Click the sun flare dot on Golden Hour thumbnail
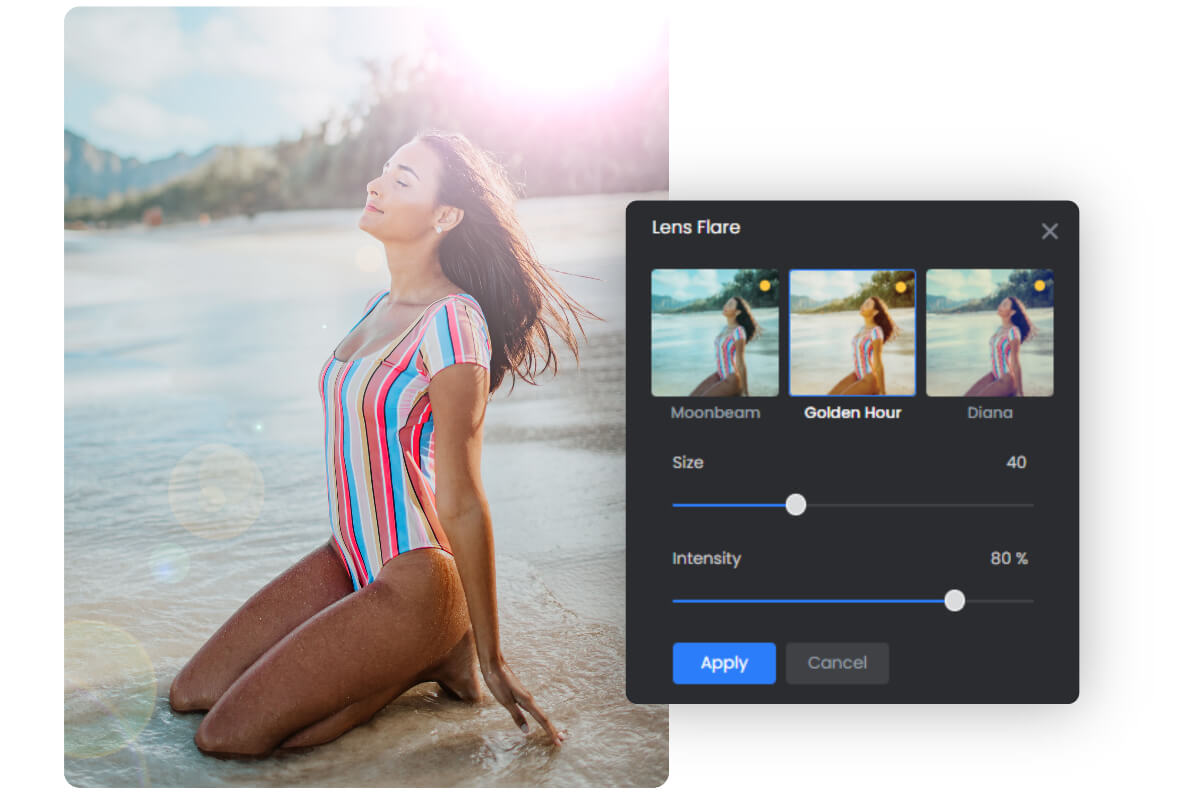This screenshot has width=1200, height=800. tap(903, 284)
